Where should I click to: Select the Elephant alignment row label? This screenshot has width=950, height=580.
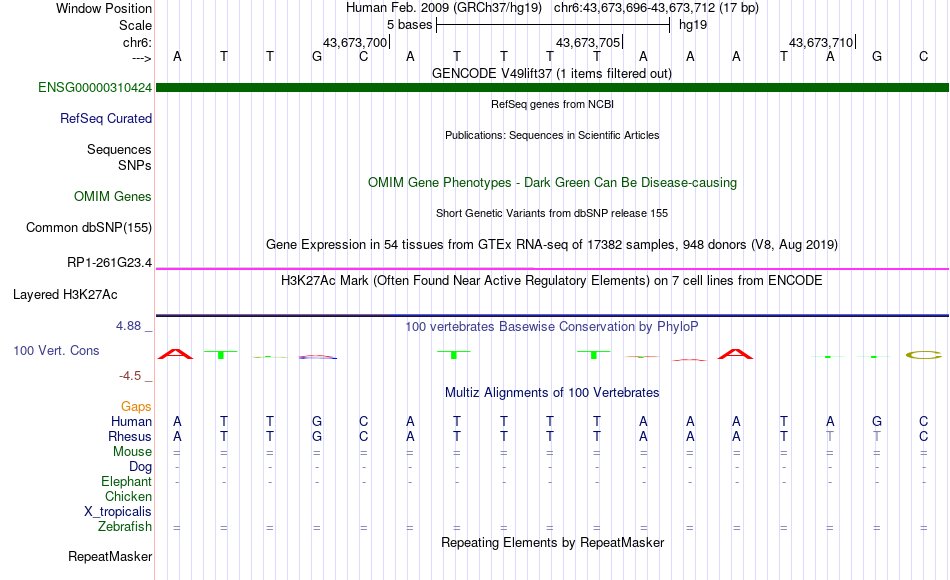[127, 481]
